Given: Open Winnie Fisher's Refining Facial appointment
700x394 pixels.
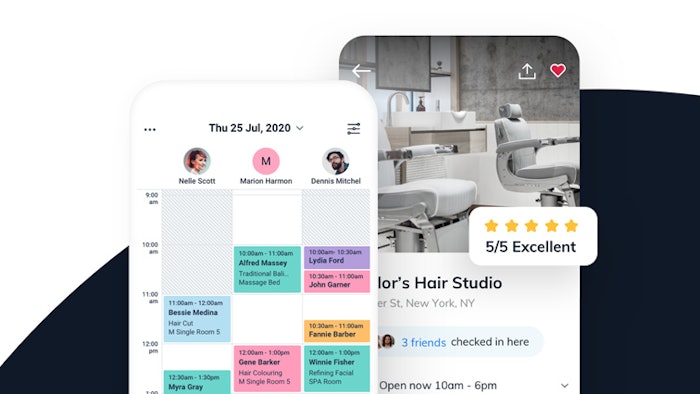Looking at the screenshot, I should point(337,368).
